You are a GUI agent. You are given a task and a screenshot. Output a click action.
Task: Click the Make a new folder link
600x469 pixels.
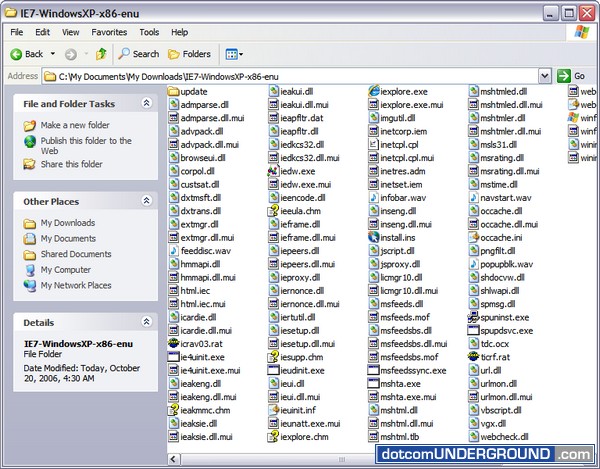(x=76, y=125)
